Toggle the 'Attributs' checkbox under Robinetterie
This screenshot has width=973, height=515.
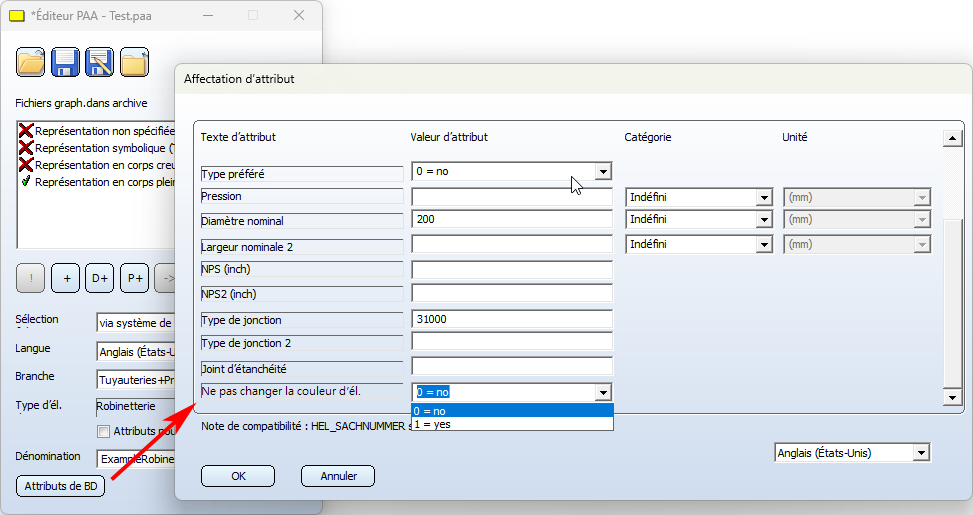103,432
